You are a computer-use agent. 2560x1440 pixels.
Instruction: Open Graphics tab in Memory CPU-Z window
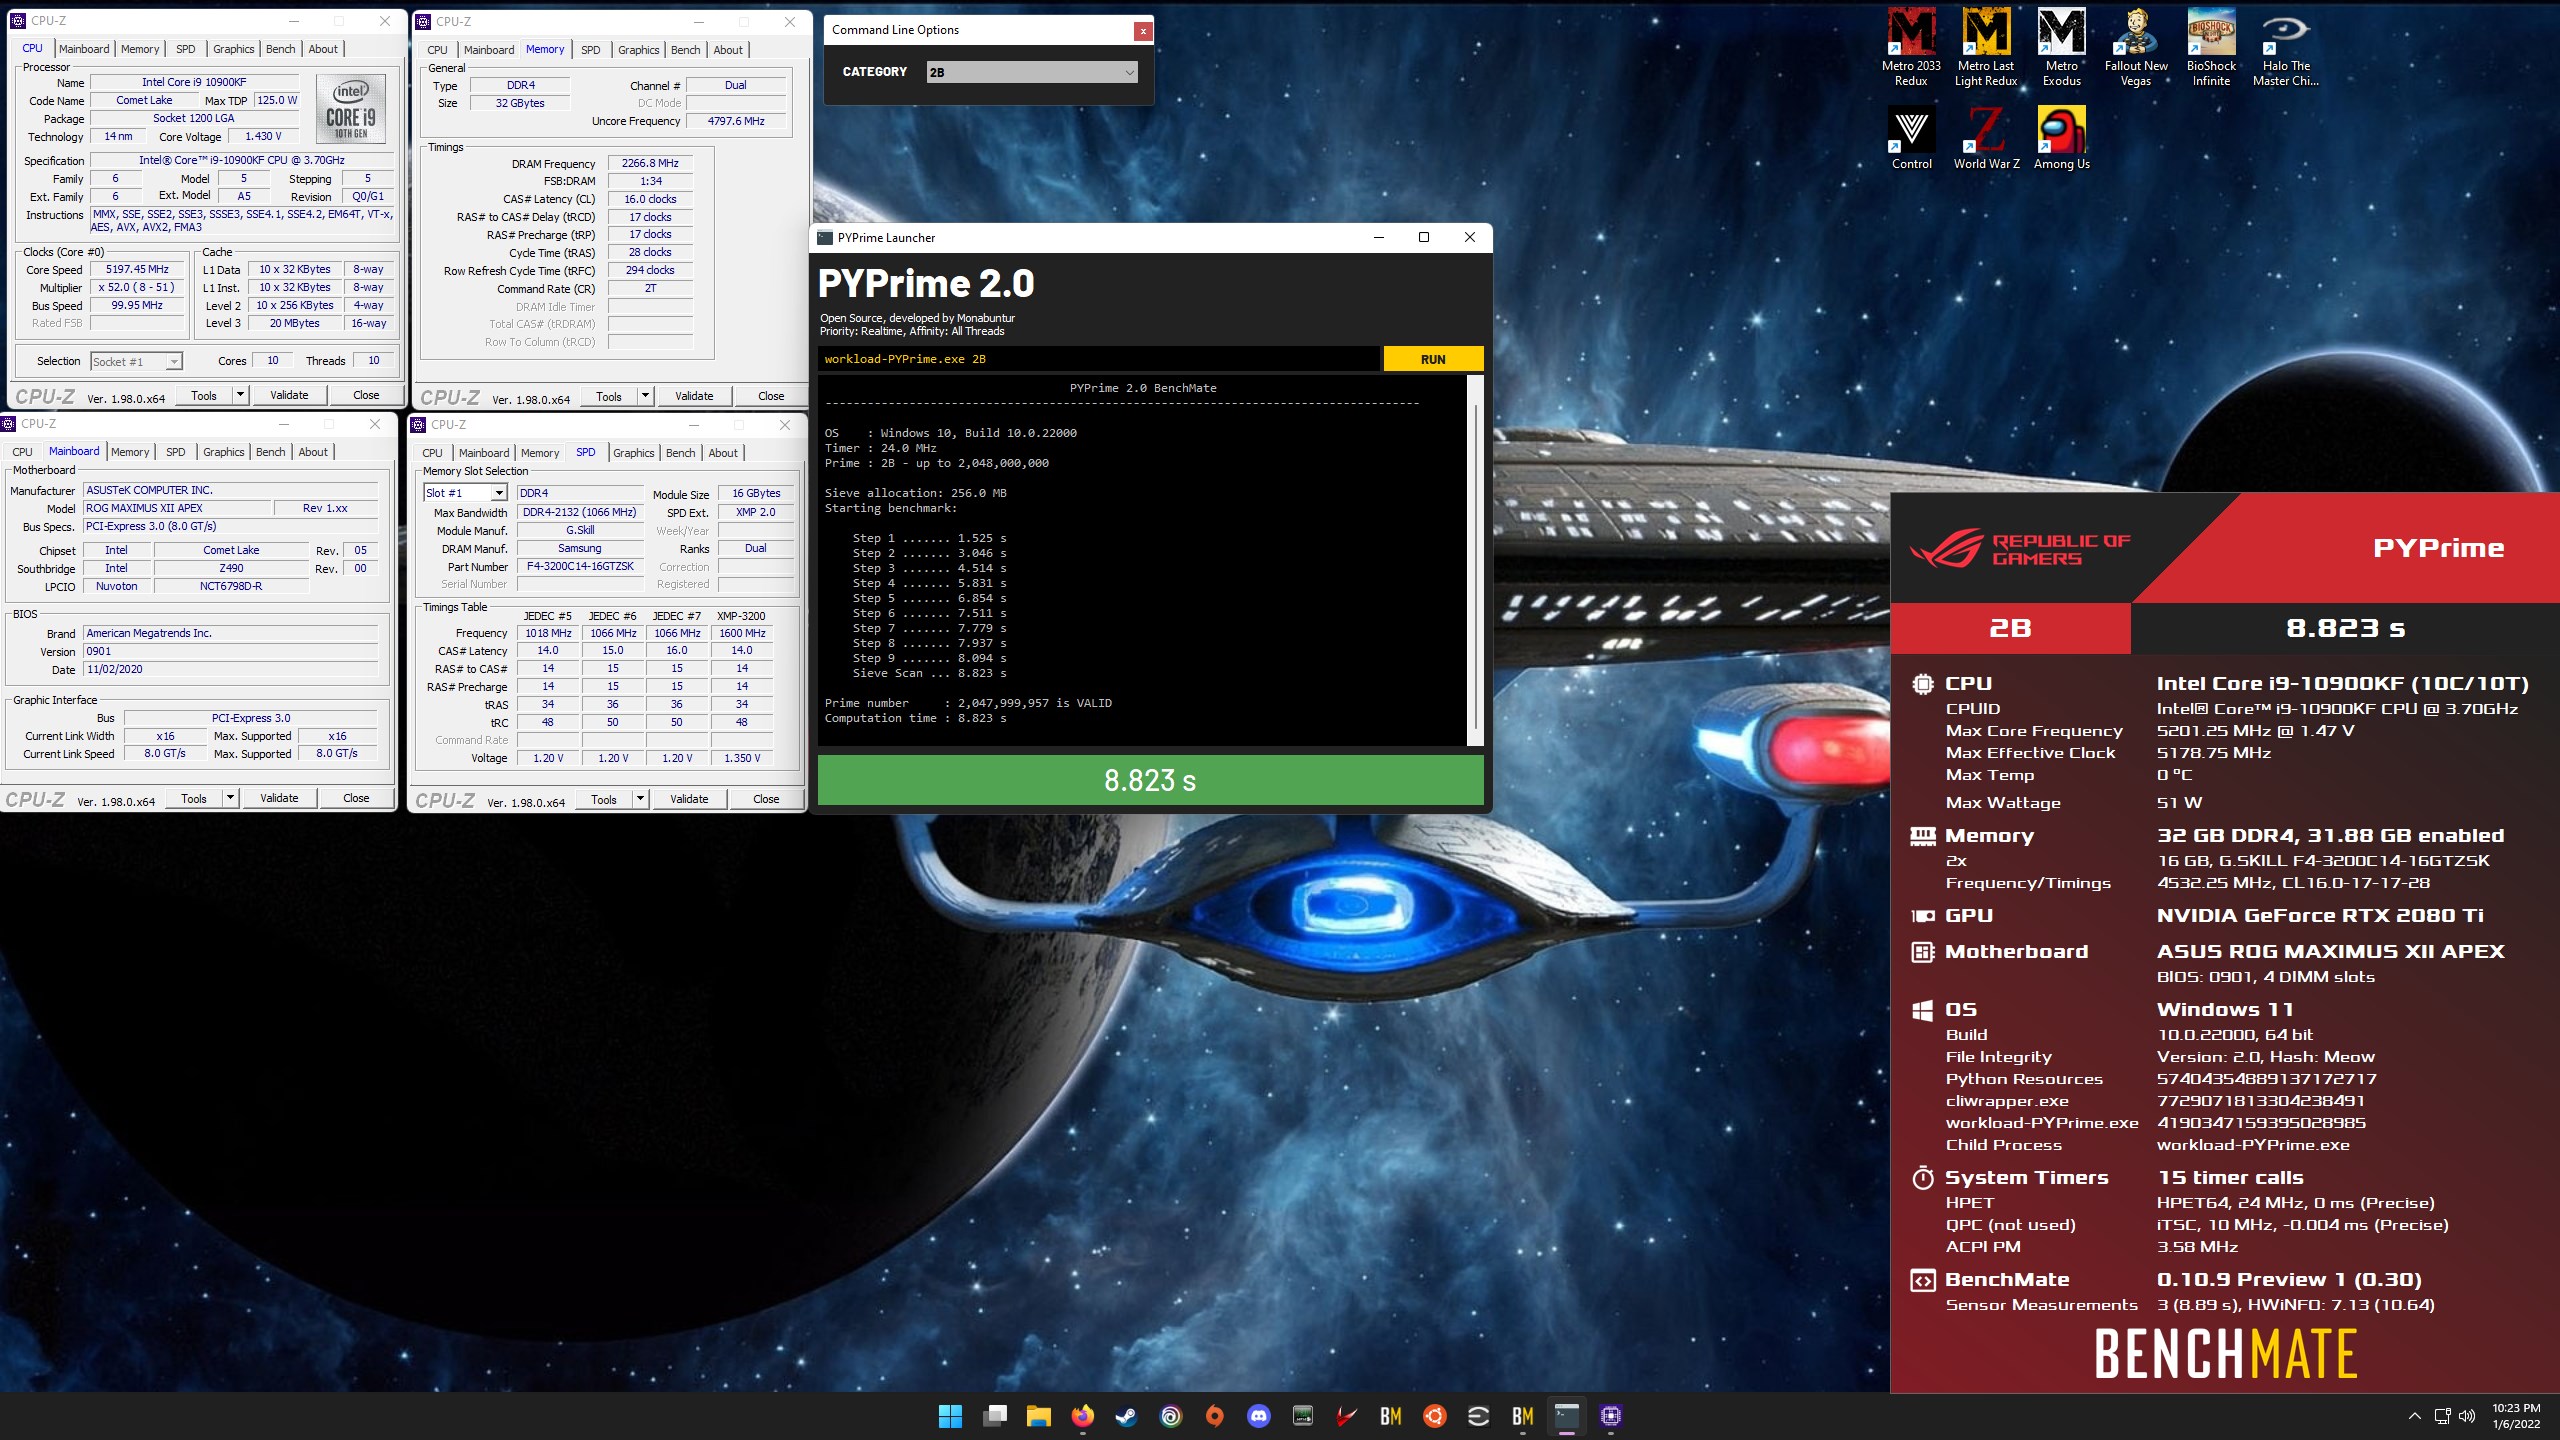point(638,50)
